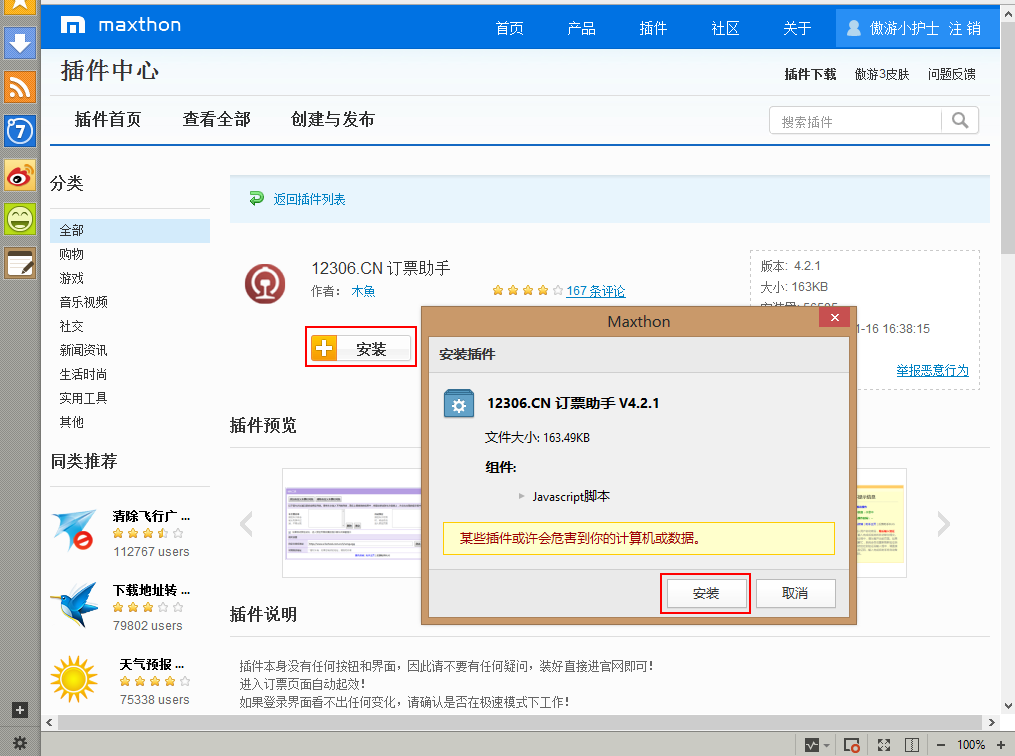The width and height of the screenshot is (1015, 756).
Task: Click the 清除飞行广告 paper plane icon
Action: tap(72, 530)
